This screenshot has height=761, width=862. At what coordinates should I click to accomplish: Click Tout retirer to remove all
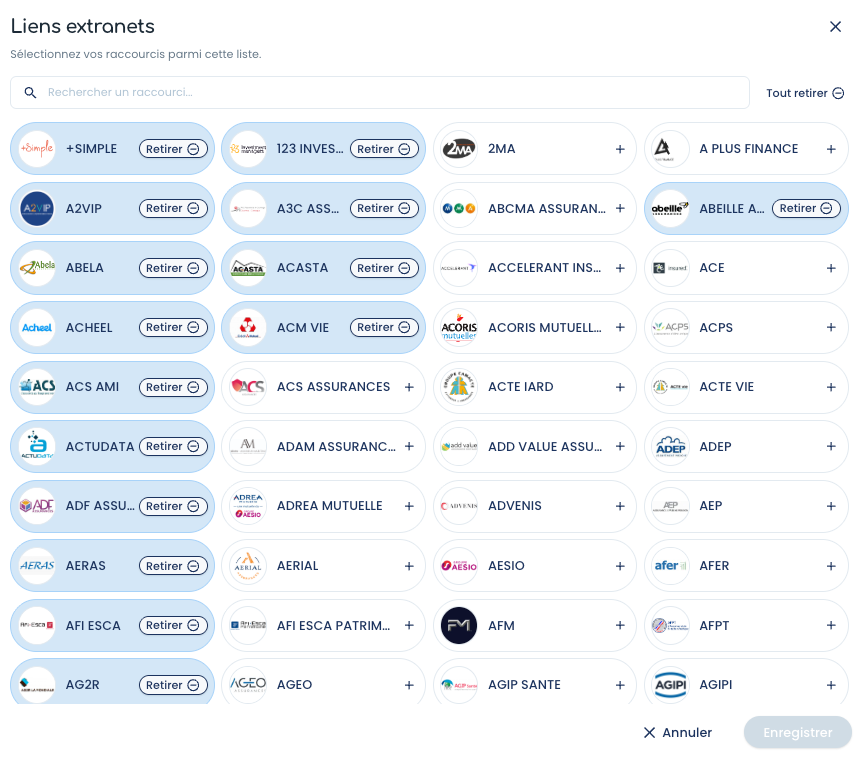(805, 93)
